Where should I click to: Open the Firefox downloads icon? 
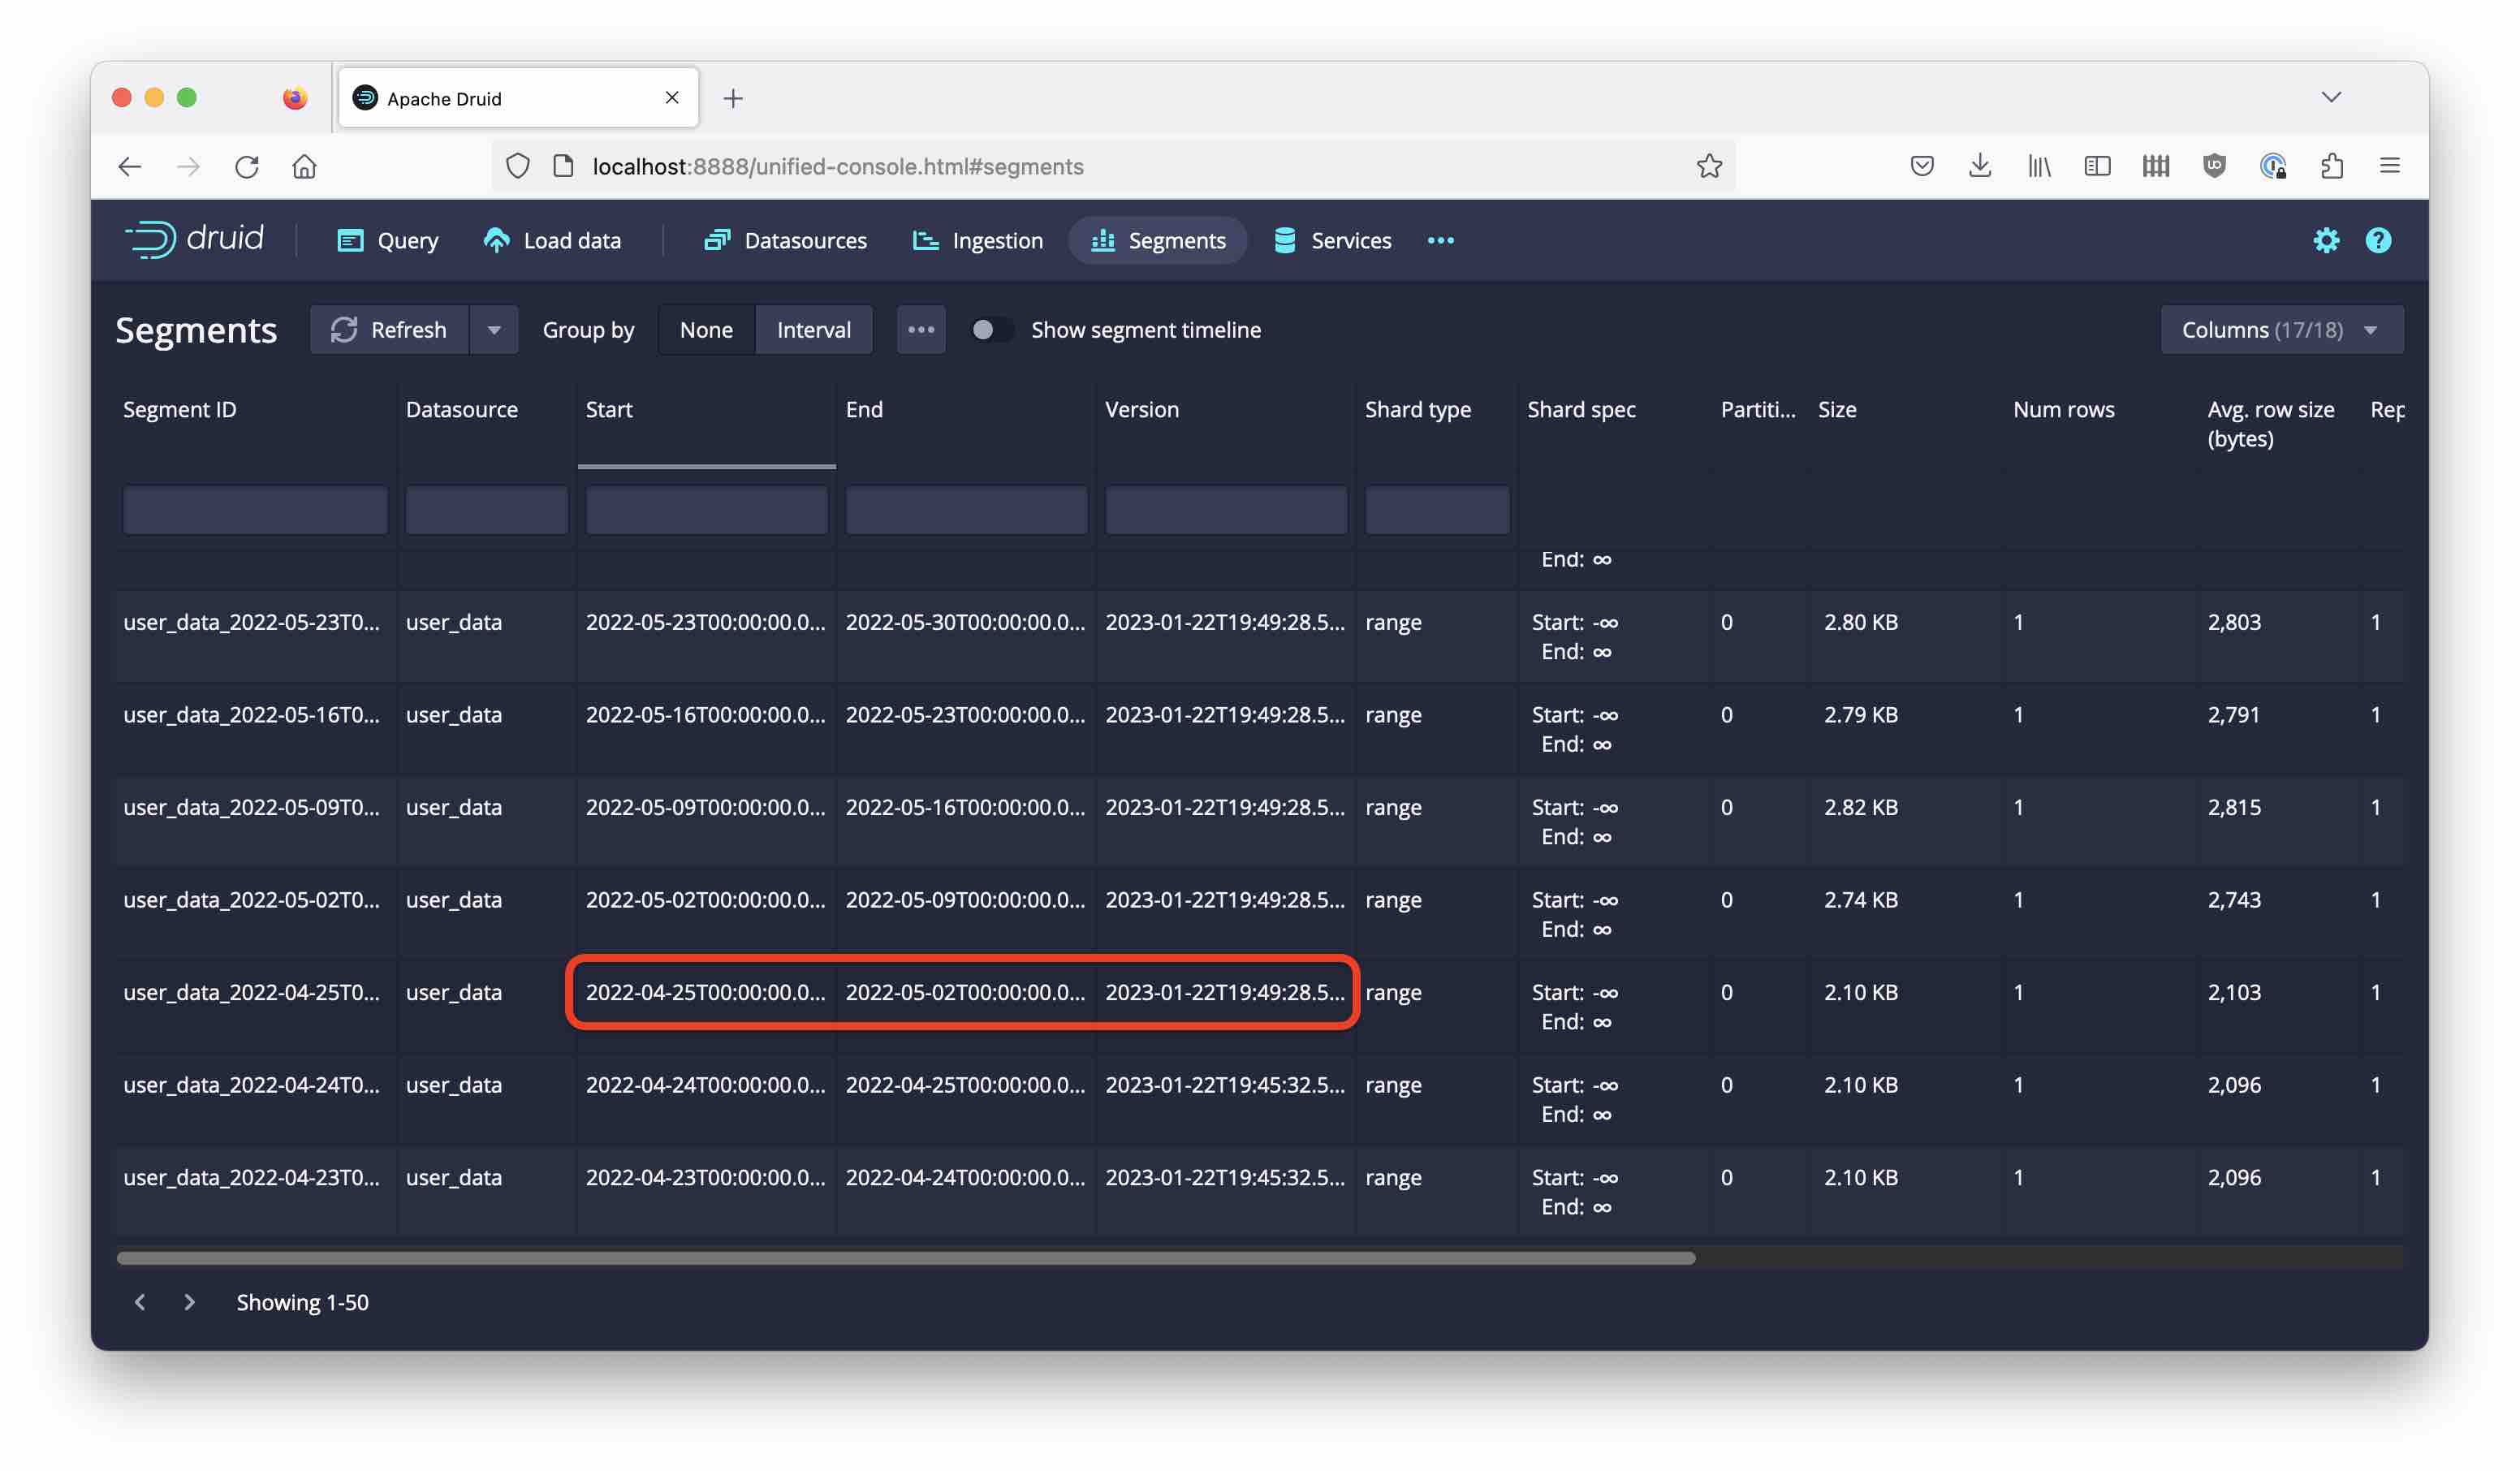click(x=1979, y=166)
